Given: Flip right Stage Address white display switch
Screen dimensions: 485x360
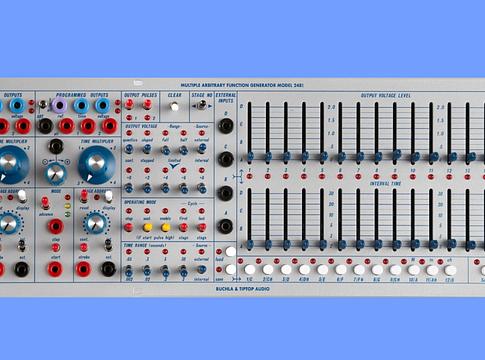Looking at the screenshot, I should pos(108,197).
